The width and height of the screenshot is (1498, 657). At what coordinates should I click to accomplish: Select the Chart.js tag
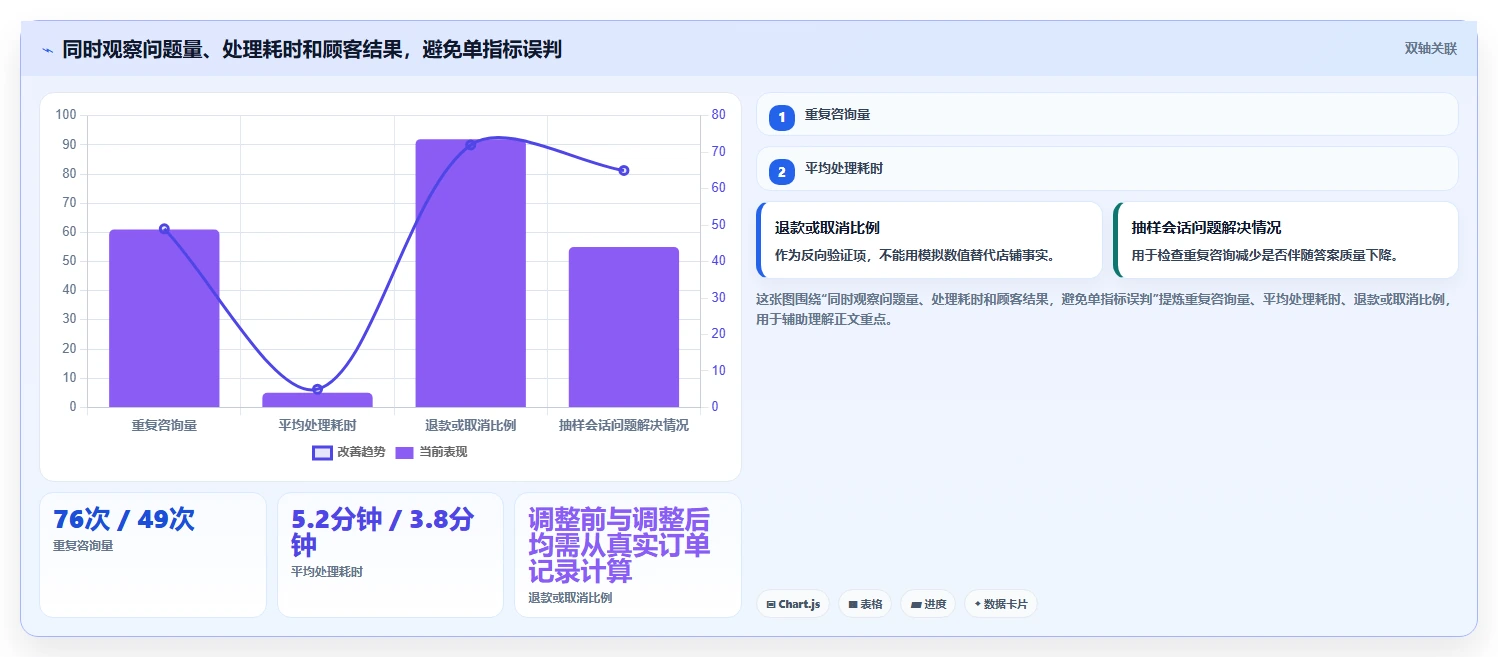793,604
